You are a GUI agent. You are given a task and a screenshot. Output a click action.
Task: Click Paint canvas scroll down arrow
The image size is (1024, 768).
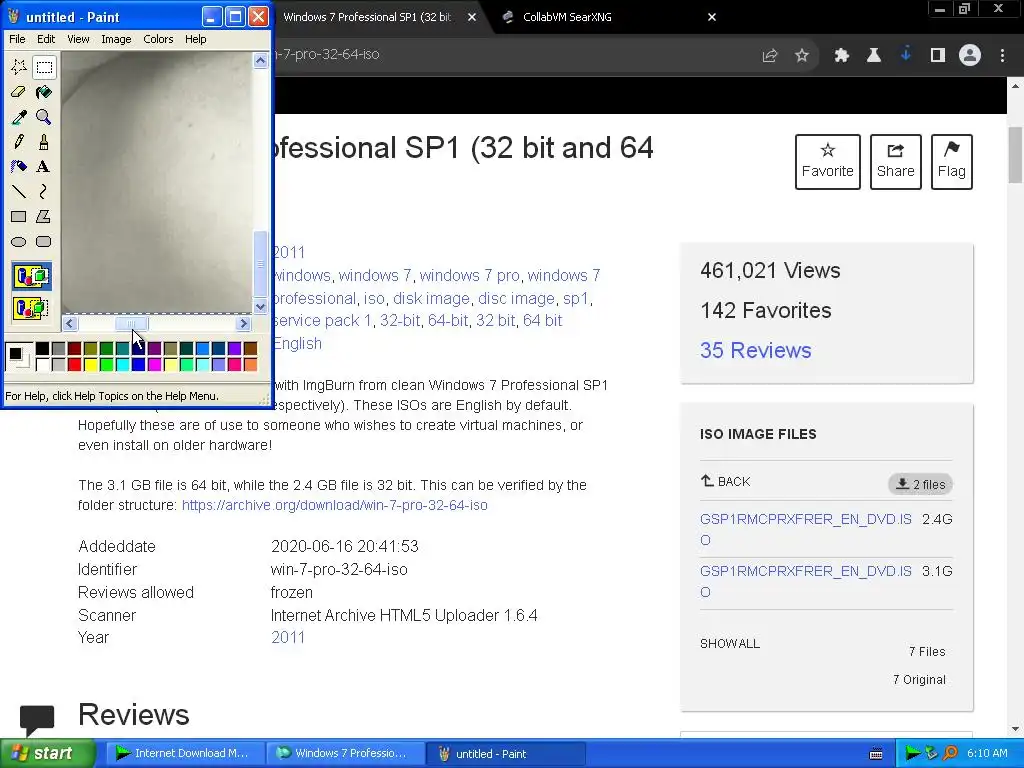[x=261, y=306]
